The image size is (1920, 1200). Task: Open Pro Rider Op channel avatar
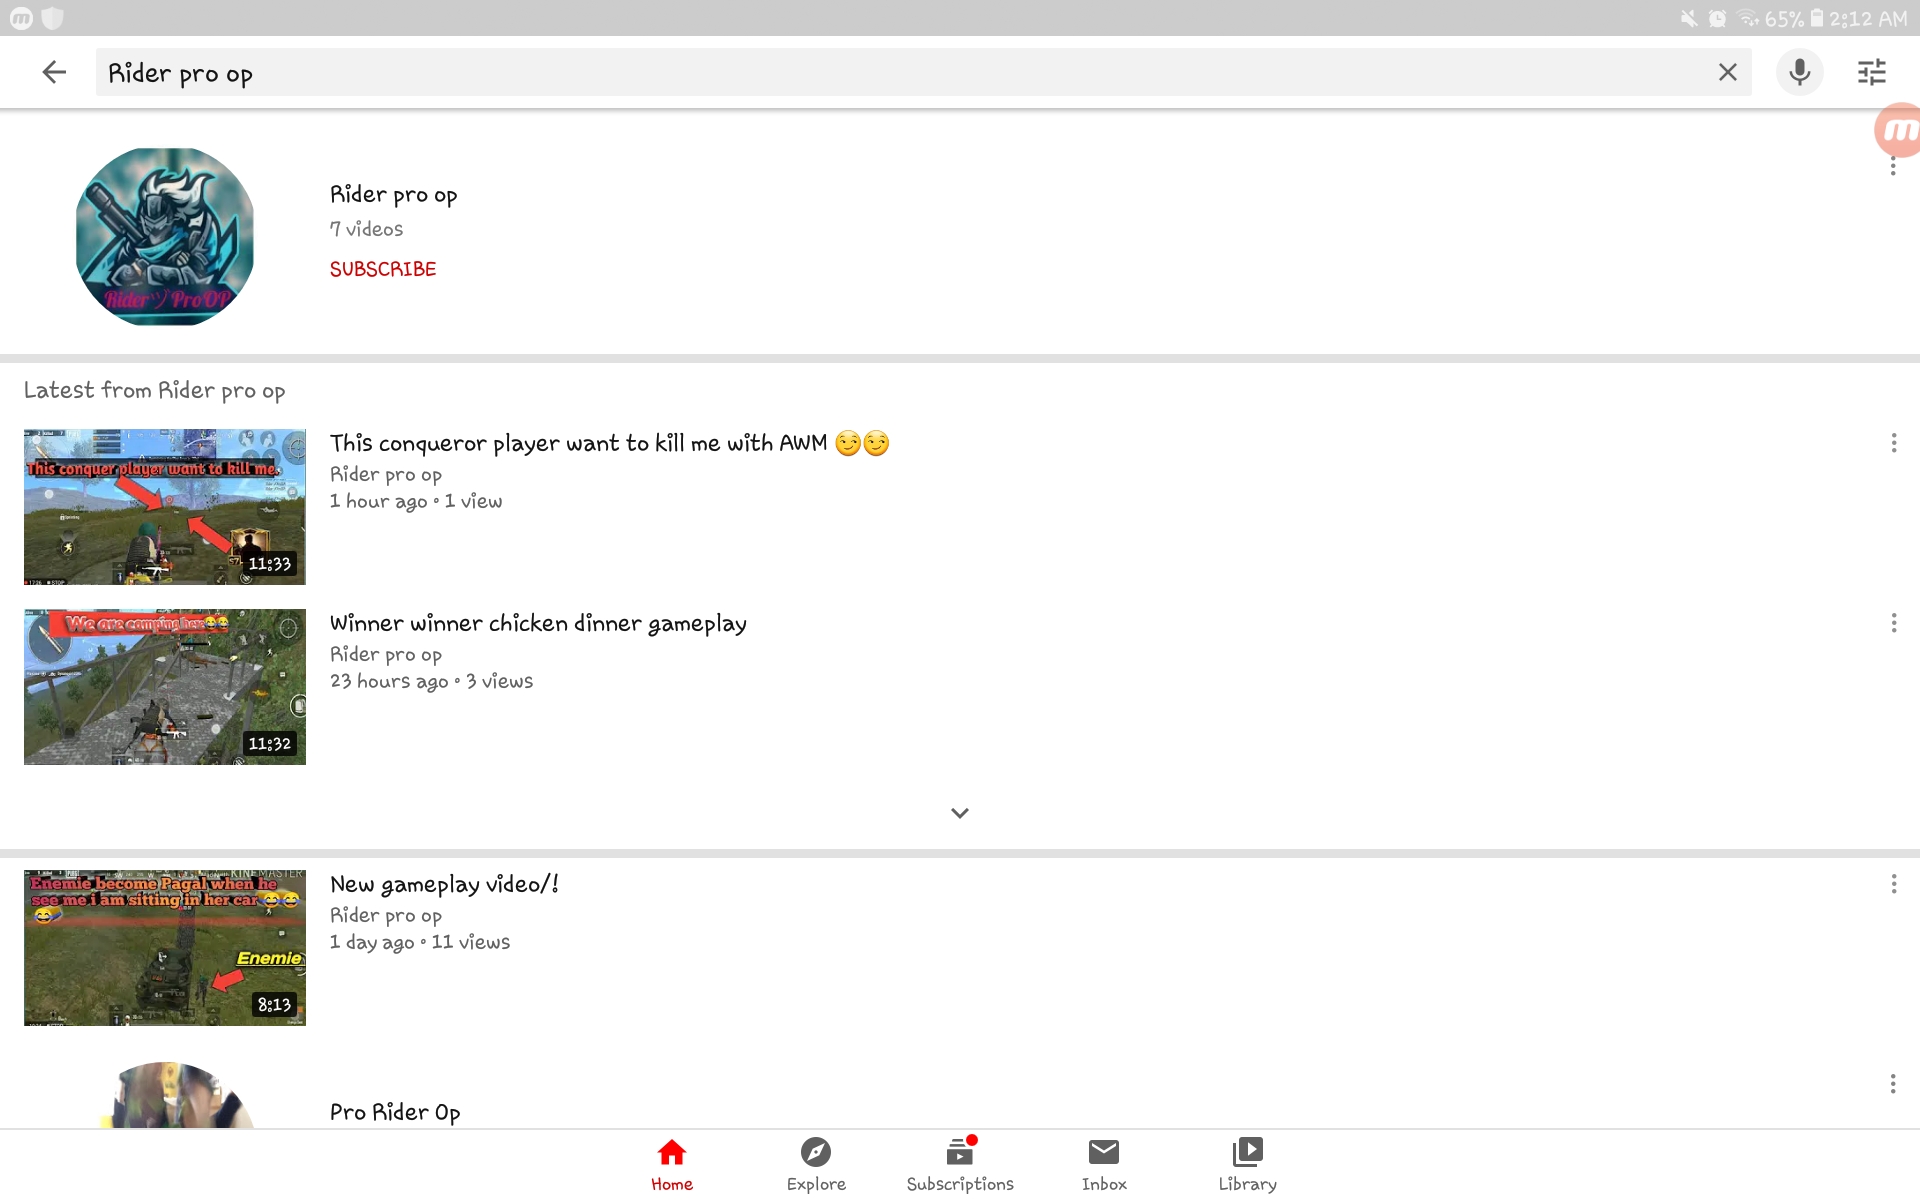point(178,1096)
